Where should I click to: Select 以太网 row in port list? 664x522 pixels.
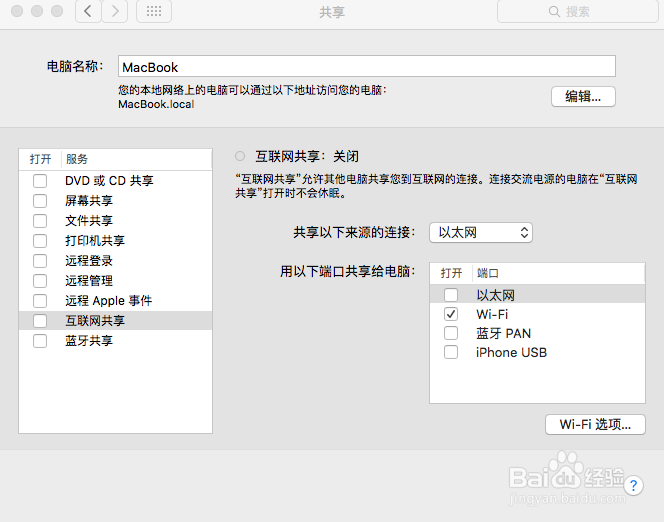pos(537,295)
